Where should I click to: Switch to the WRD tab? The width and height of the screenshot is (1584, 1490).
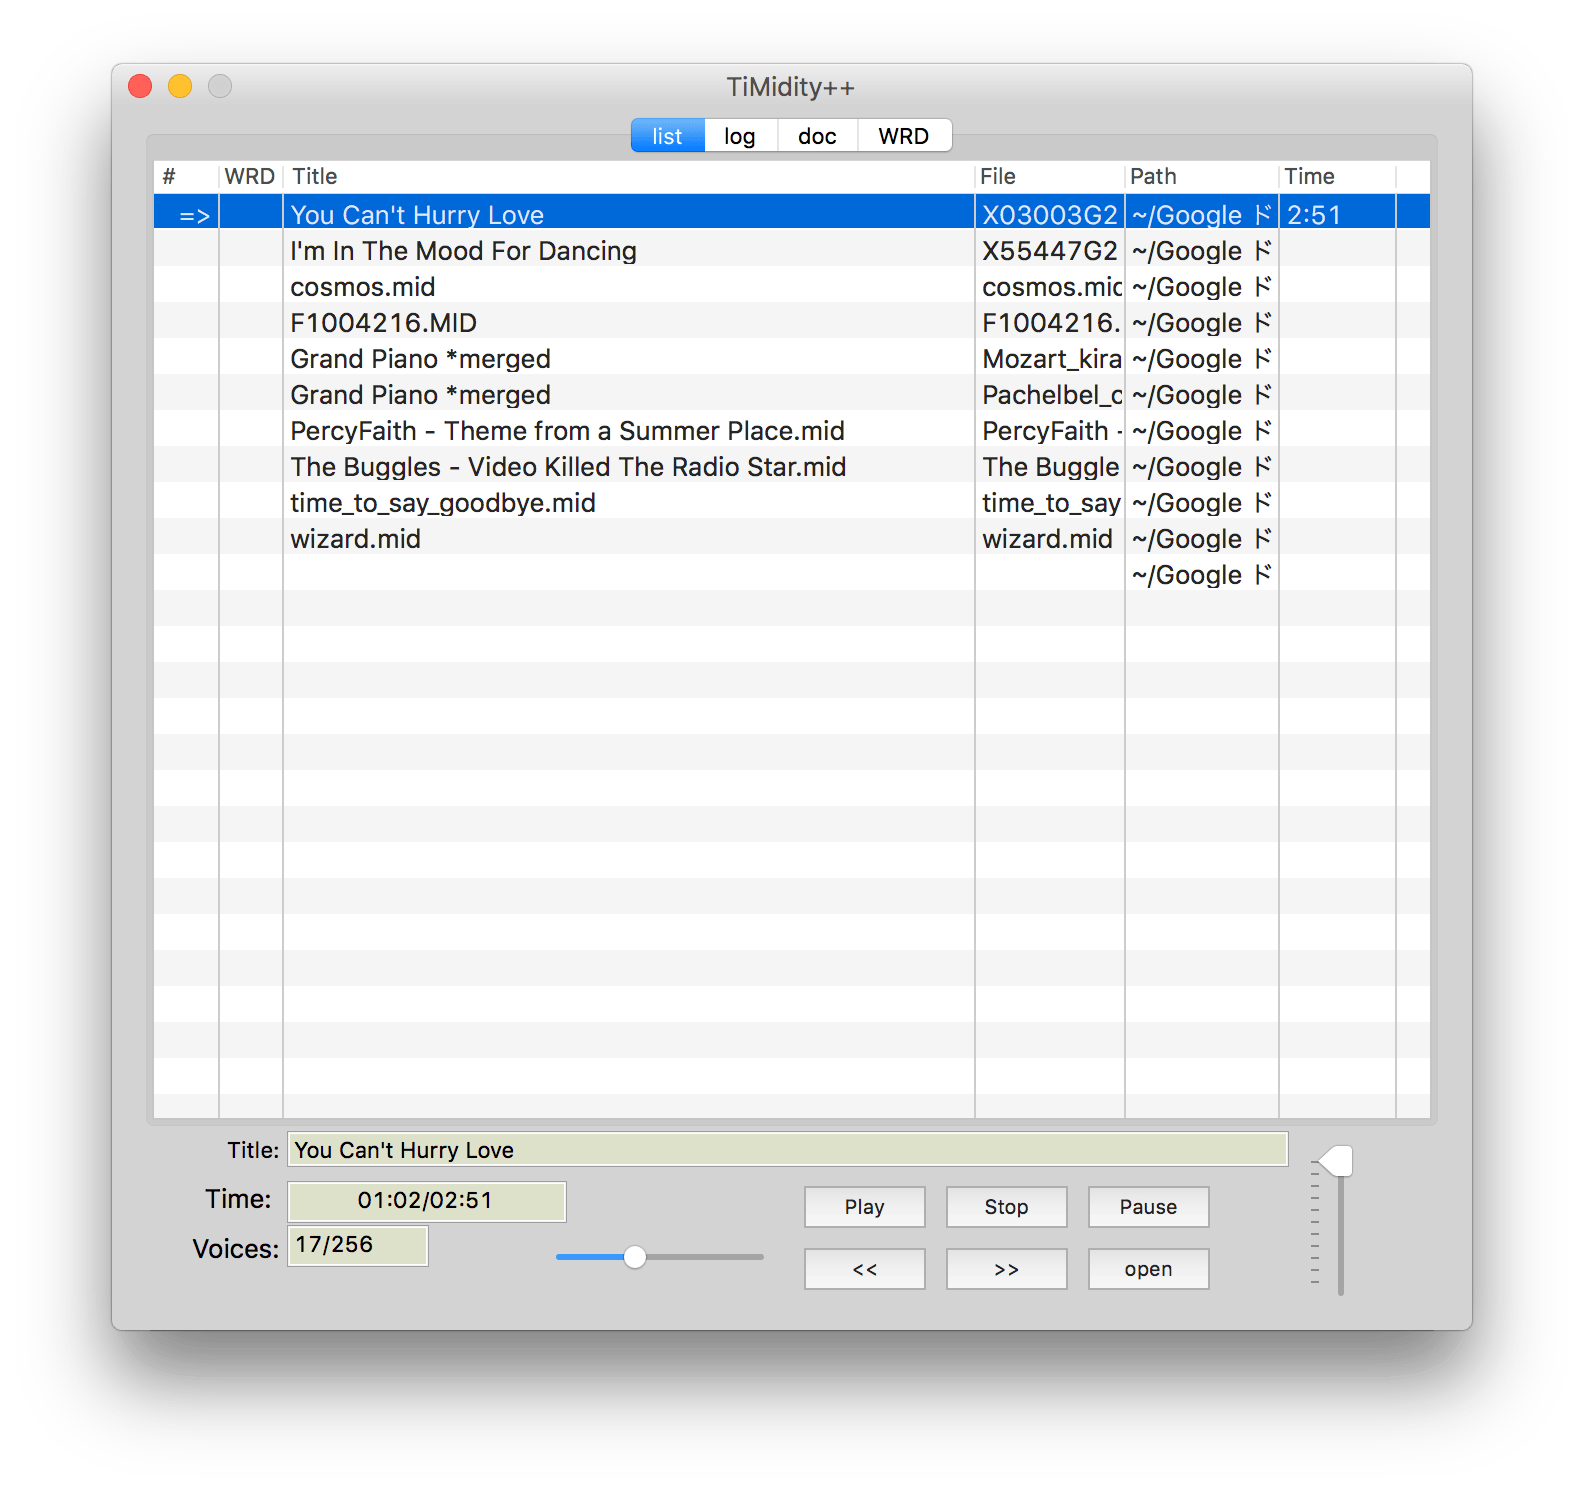(x=904, y=136)
